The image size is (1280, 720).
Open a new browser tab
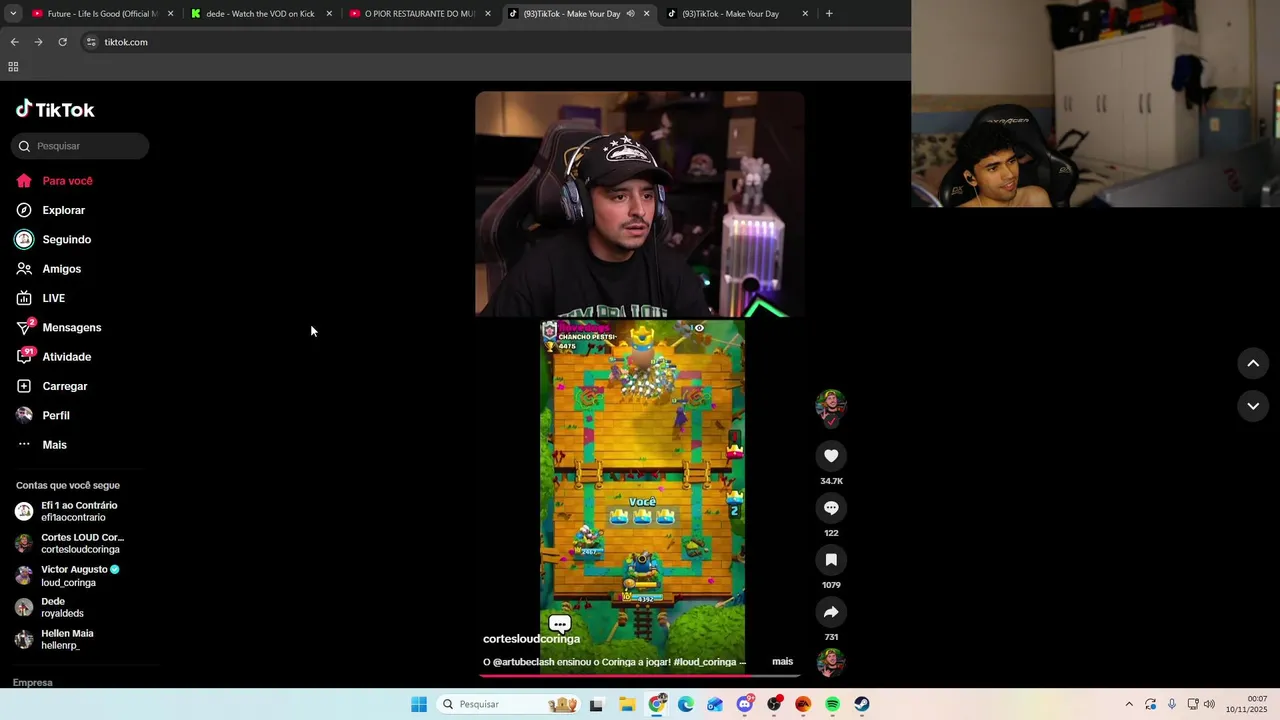[829, 14]
